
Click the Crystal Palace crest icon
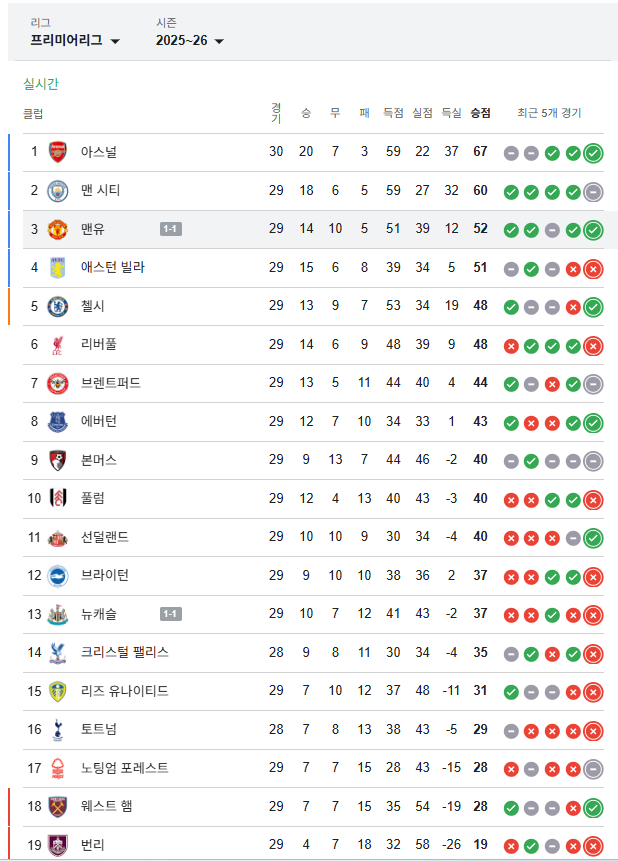58,652
